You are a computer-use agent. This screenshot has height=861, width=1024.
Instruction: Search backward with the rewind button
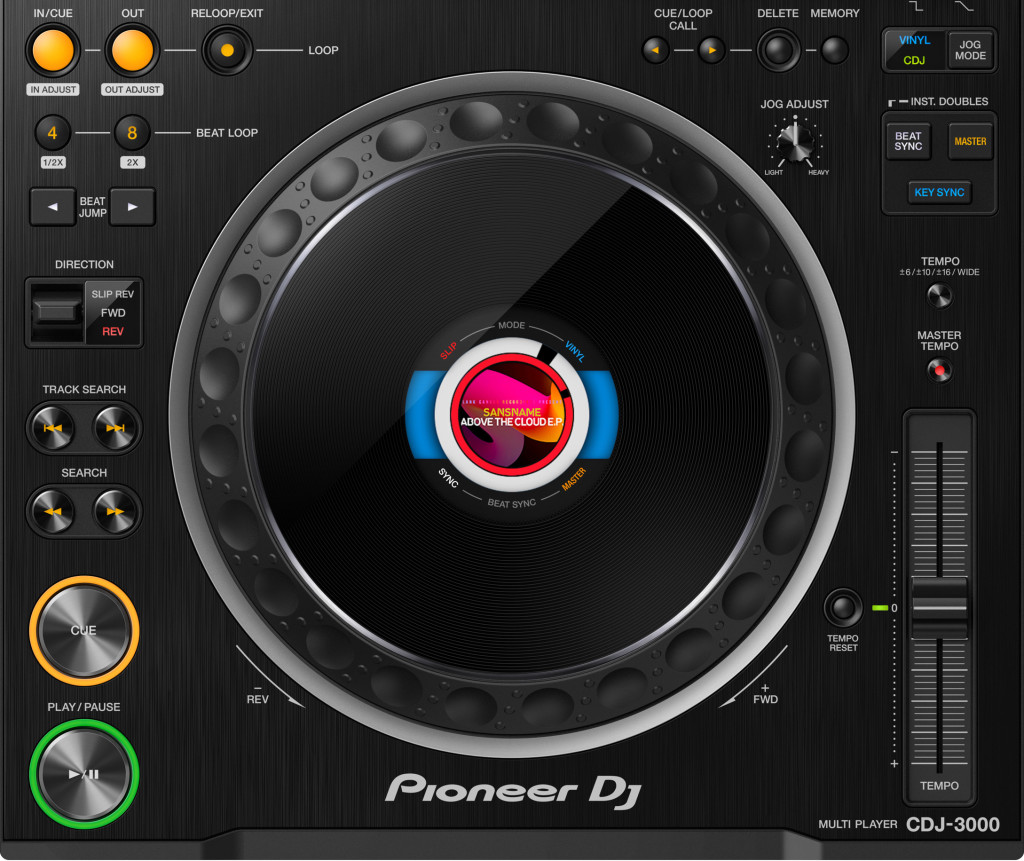tap(53, 511)
